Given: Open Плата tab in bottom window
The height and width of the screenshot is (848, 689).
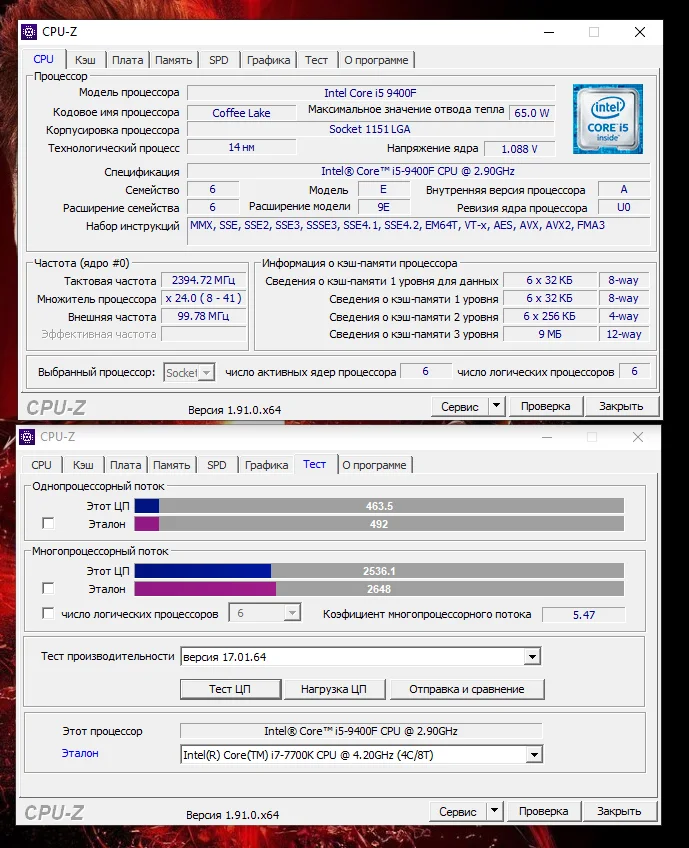Looking at the screenshot, I should click(x=125, y=465).
